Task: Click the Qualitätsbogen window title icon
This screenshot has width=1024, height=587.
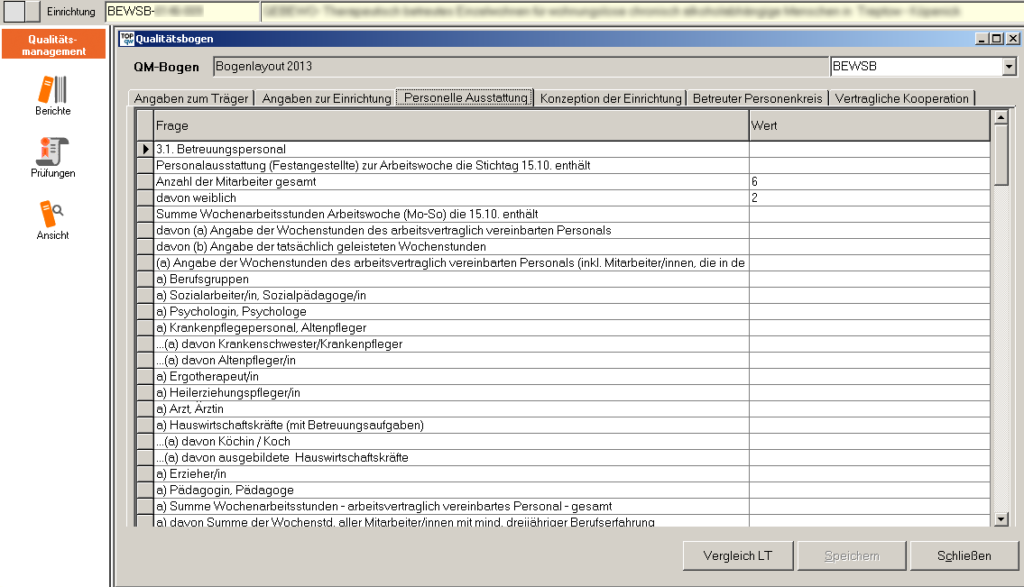Action: (x=125, y=39)
